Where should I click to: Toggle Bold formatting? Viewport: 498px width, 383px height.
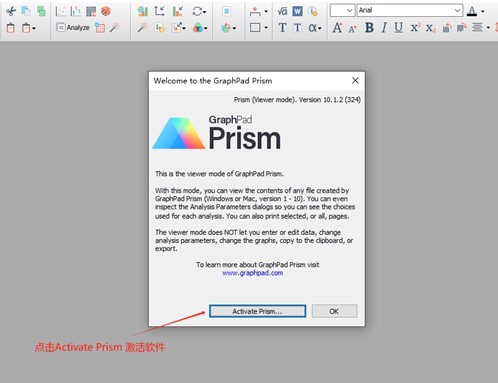tap(369, 28)
